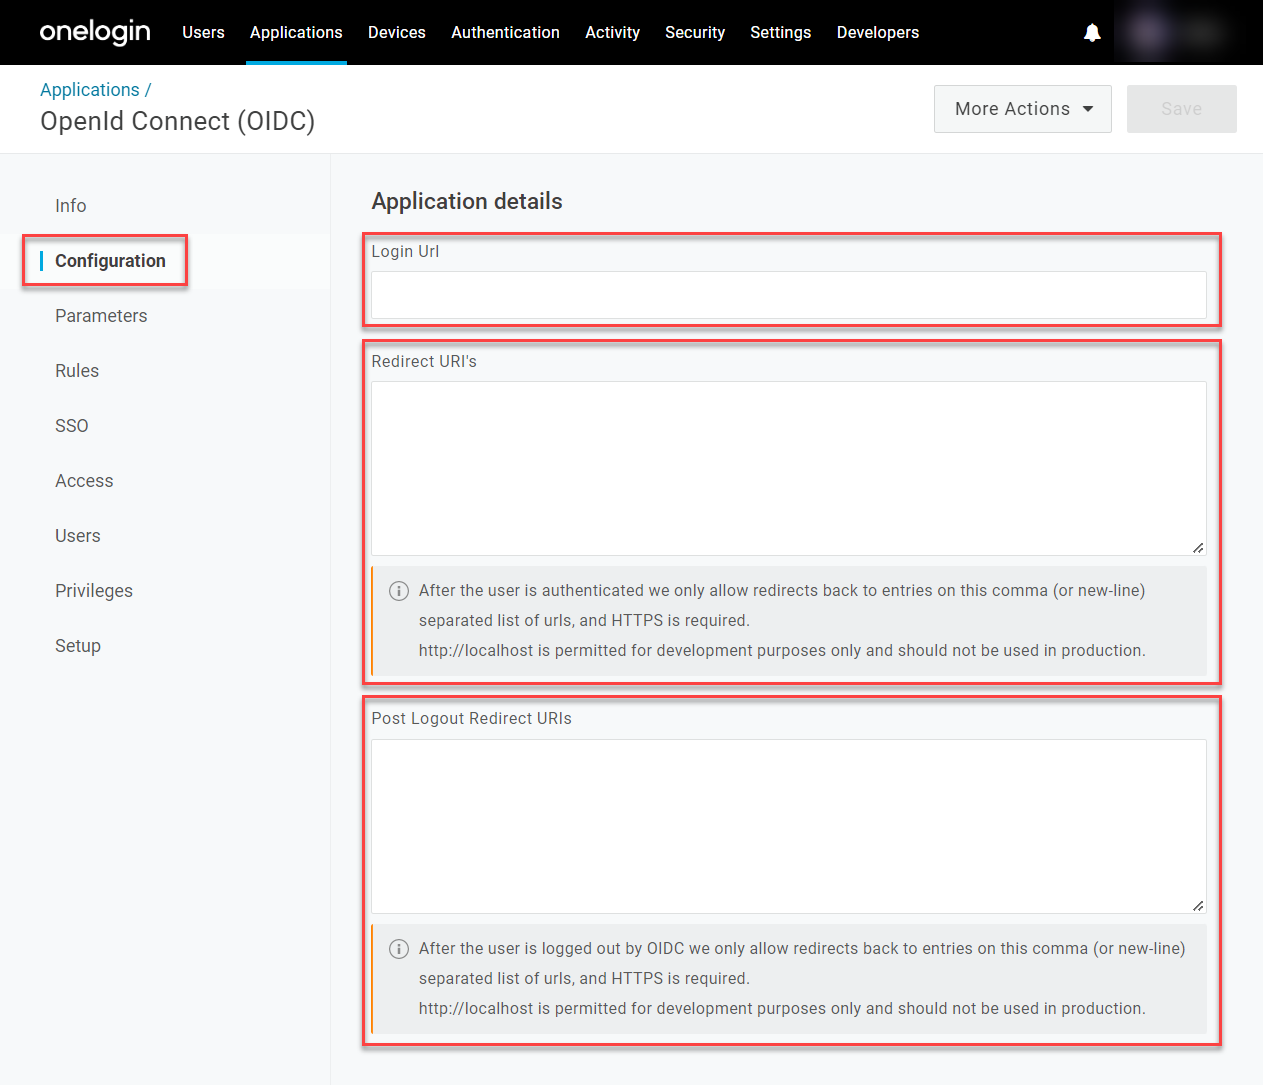This screenshot has width=1263, height=1085.
Task: Switch to the Developers section
Action: (x=877, y=32)
